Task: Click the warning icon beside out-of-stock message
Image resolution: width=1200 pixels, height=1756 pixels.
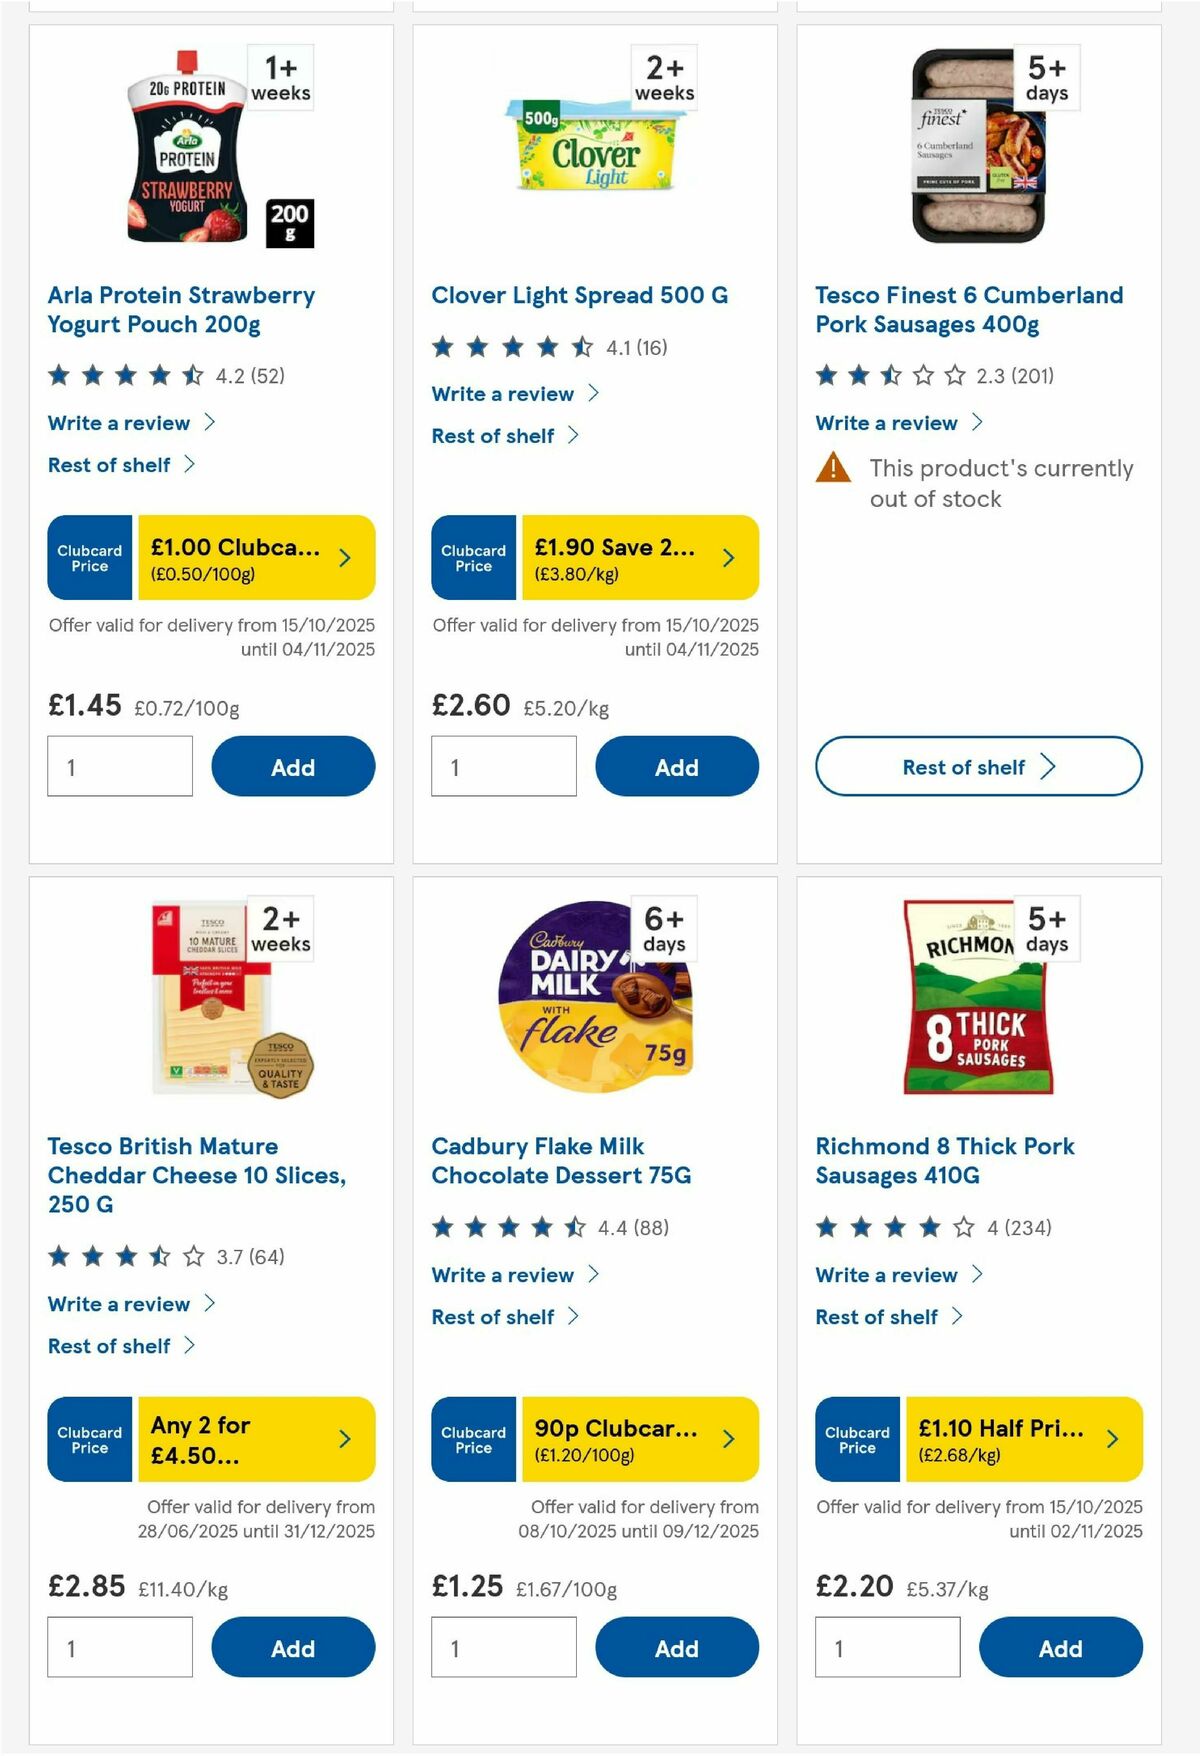Action: [834, 468]
